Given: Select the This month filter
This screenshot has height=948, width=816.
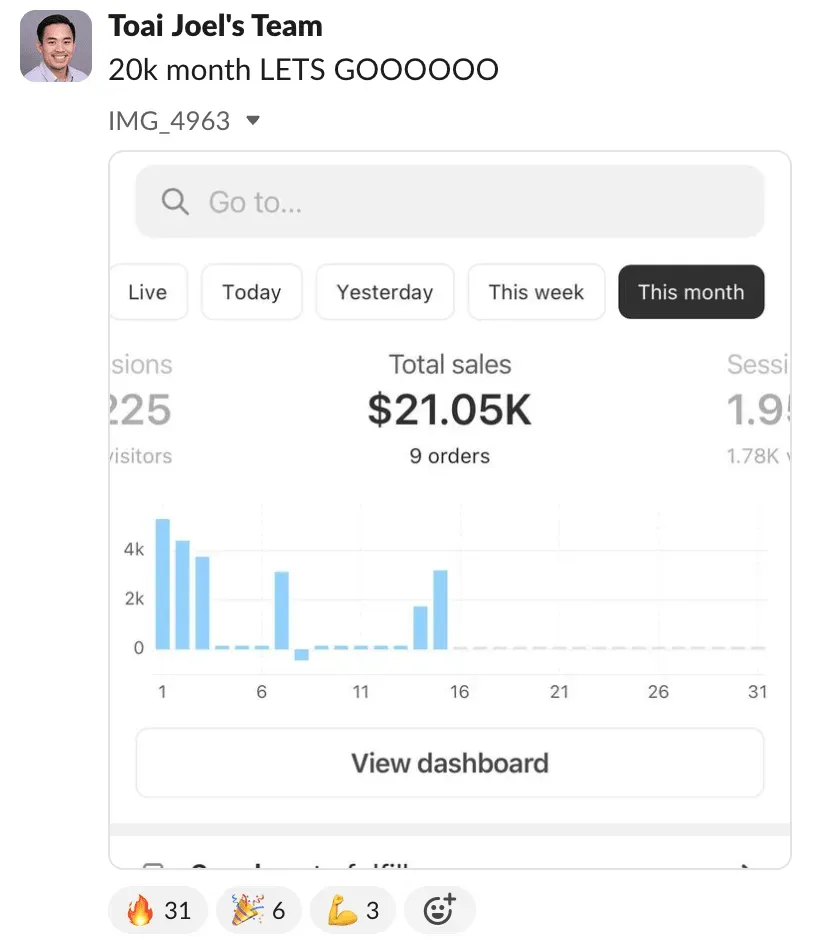Looking at the screenshot, I should tap(691, 292).
